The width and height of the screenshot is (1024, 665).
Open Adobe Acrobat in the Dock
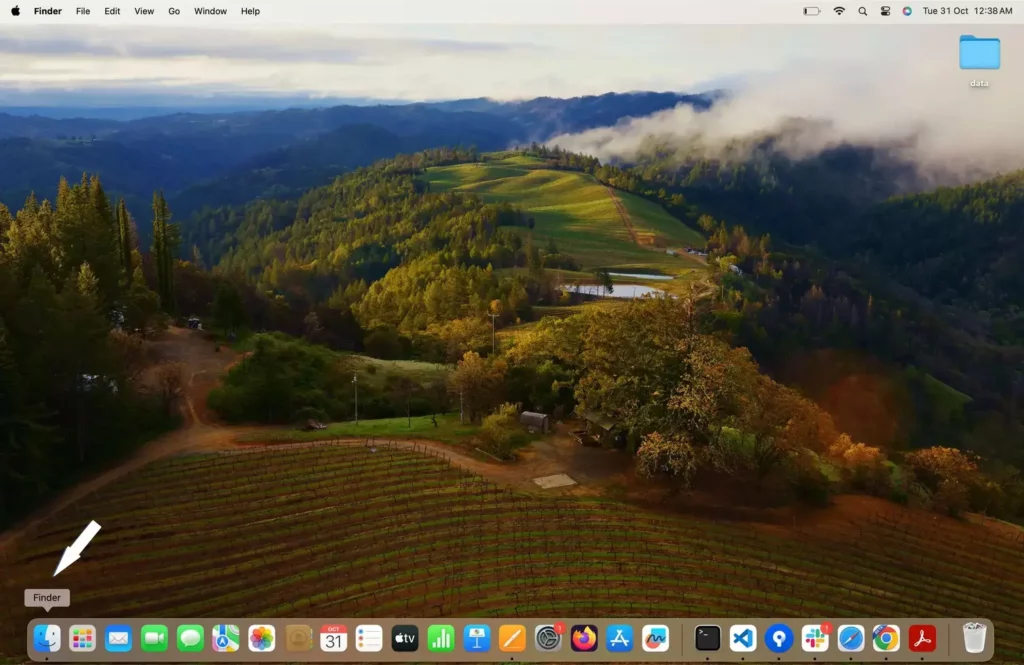(x=922, y=638)
